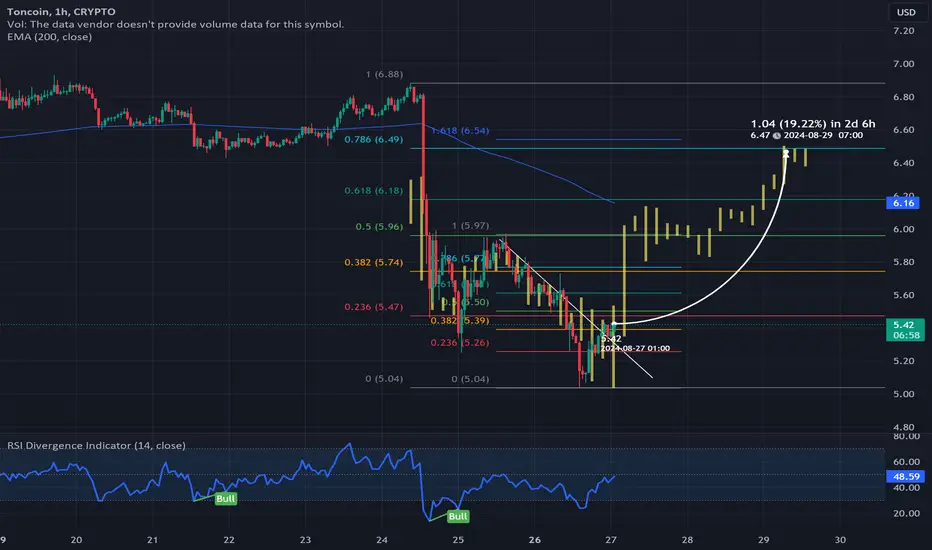Click the Toncoin, 1h, CRYPTO symbol title
This screenshot has width=932, height=550.
(x=61, y=11)
